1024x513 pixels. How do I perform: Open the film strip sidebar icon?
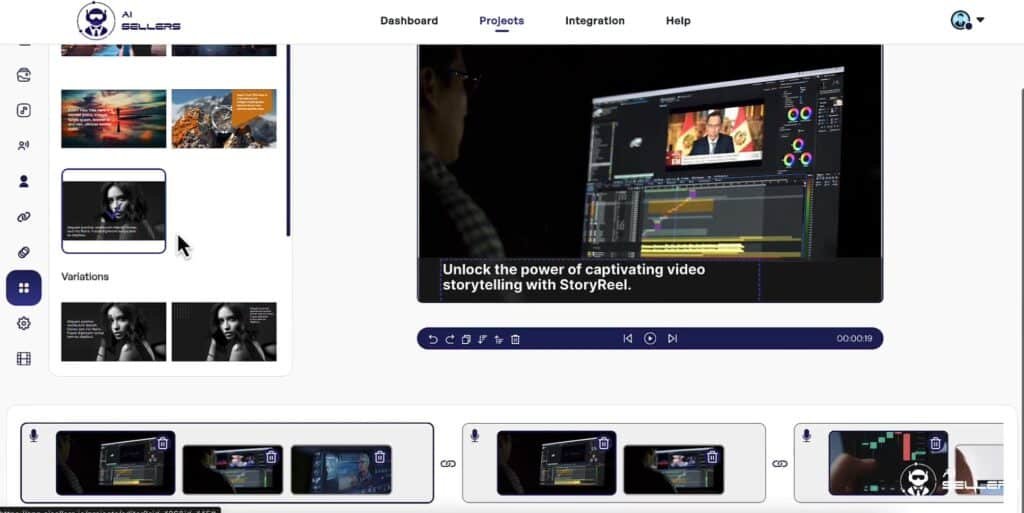24,358
